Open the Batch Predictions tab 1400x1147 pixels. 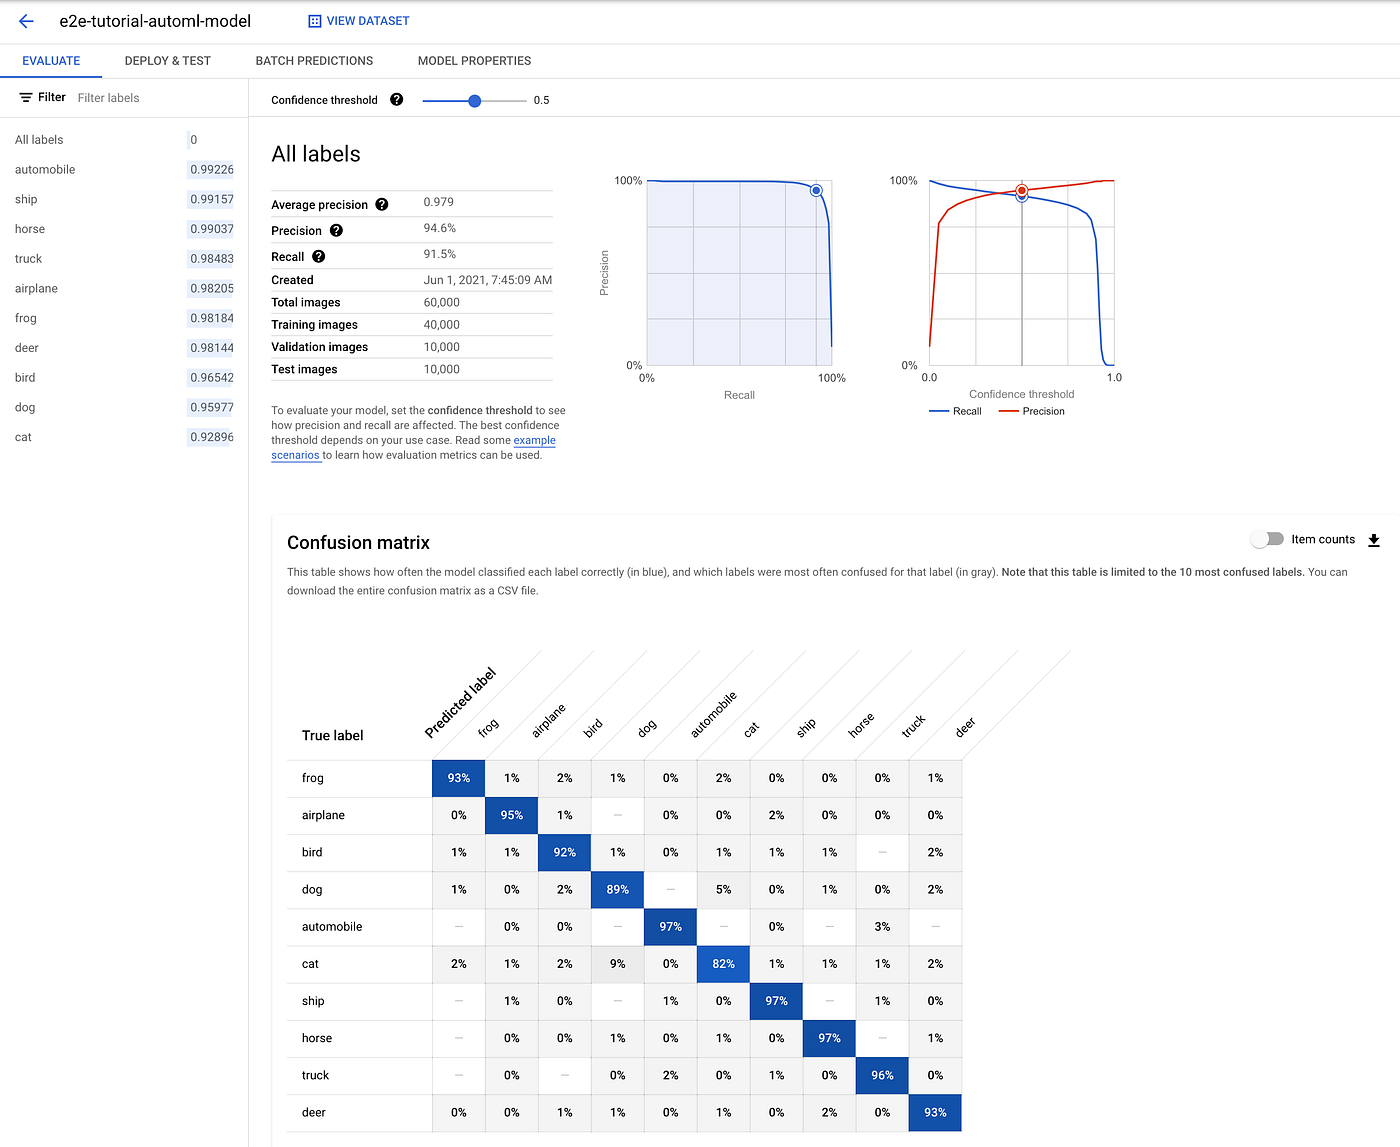pyautogui.click(x=314, y=61)
